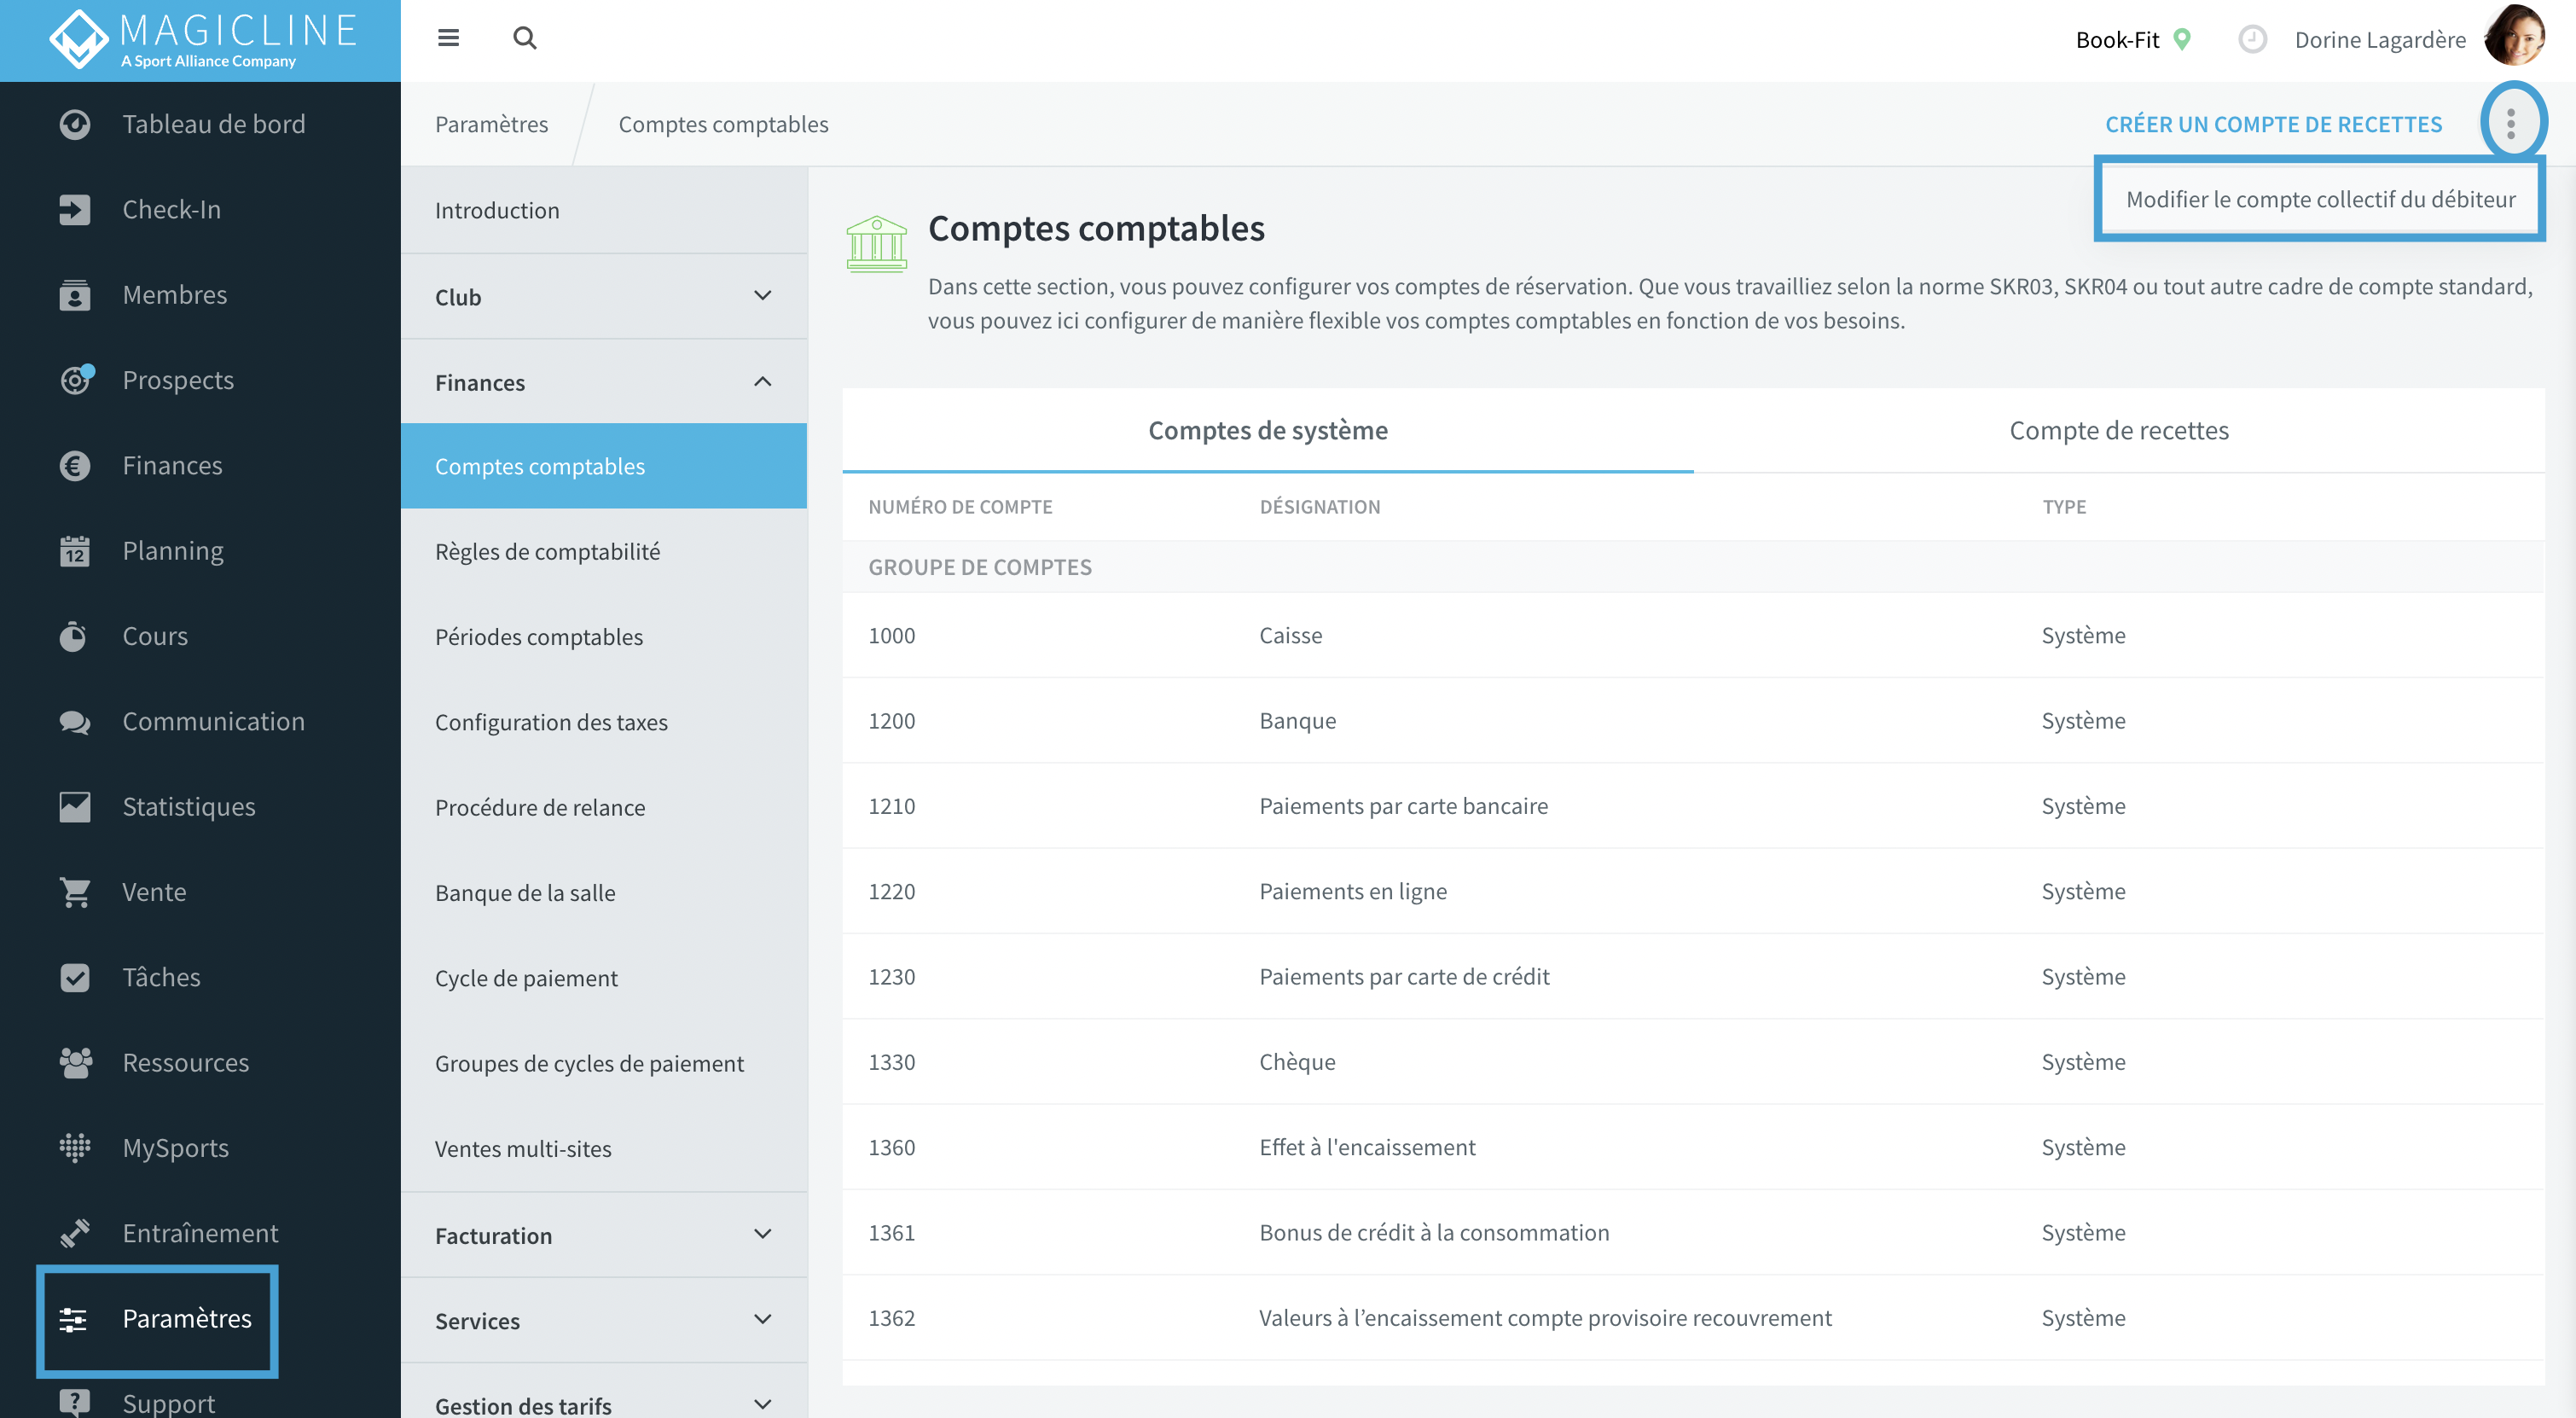2576x1418 pixels.
Task: Click the Book-Fit location pin icon
Action: tap(2182, 39)
